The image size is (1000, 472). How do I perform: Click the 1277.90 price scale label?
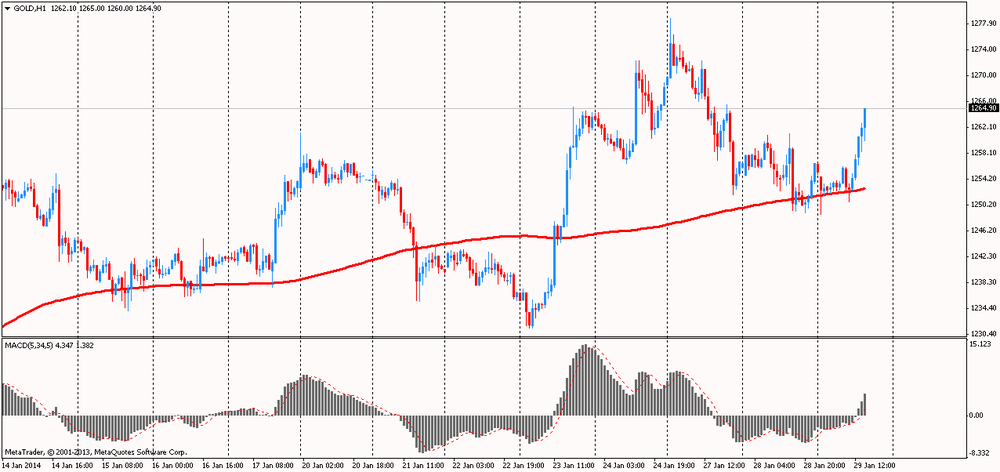point(983,23)
